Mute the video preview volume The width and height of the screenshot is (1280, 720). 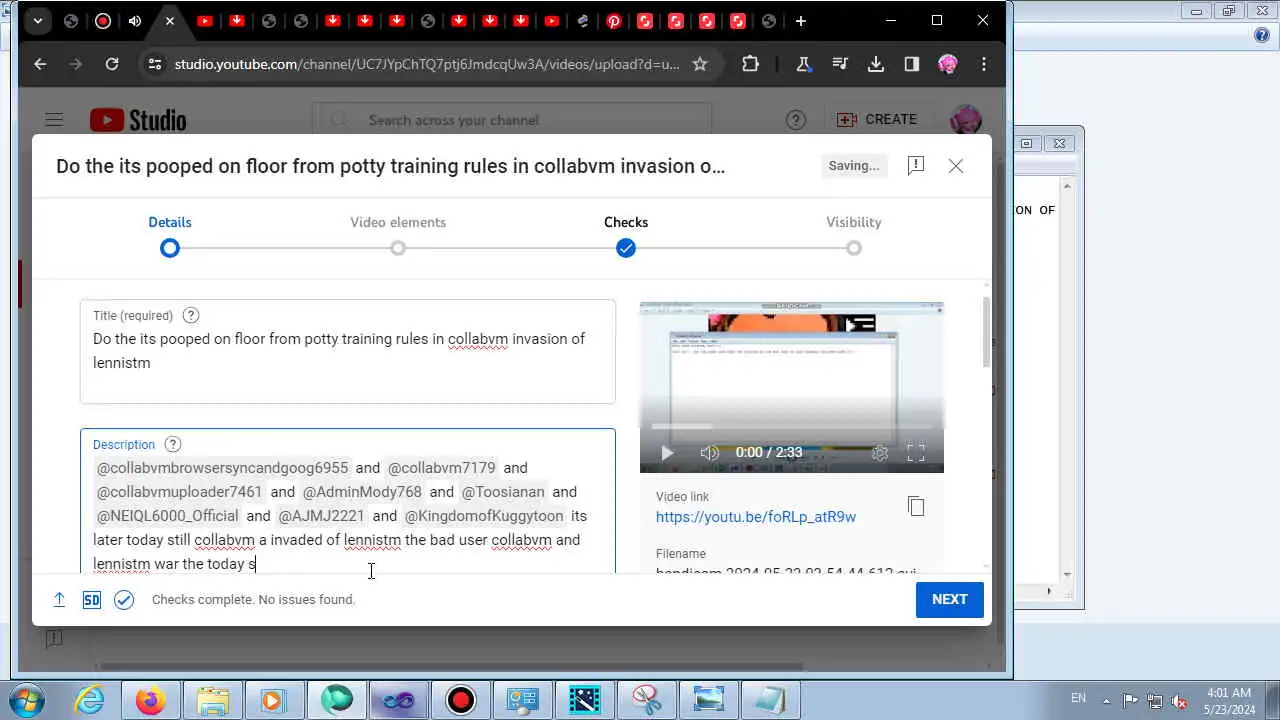point(710,453)
